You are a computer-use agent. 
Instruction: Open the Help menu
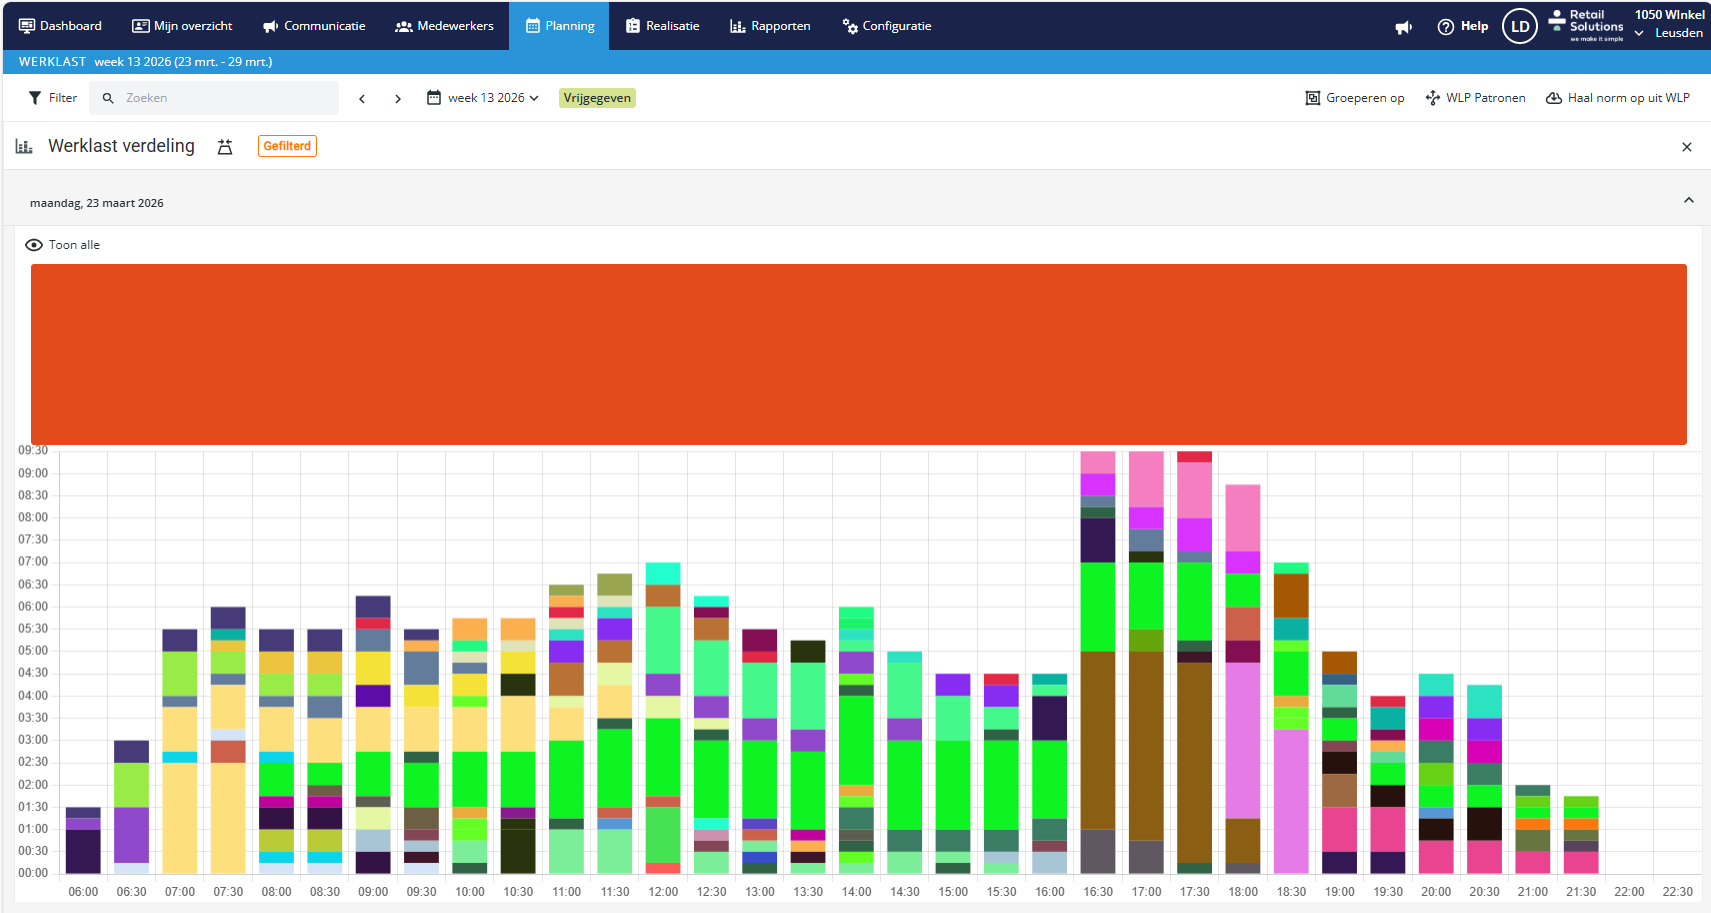click(x=1462, y=27)
